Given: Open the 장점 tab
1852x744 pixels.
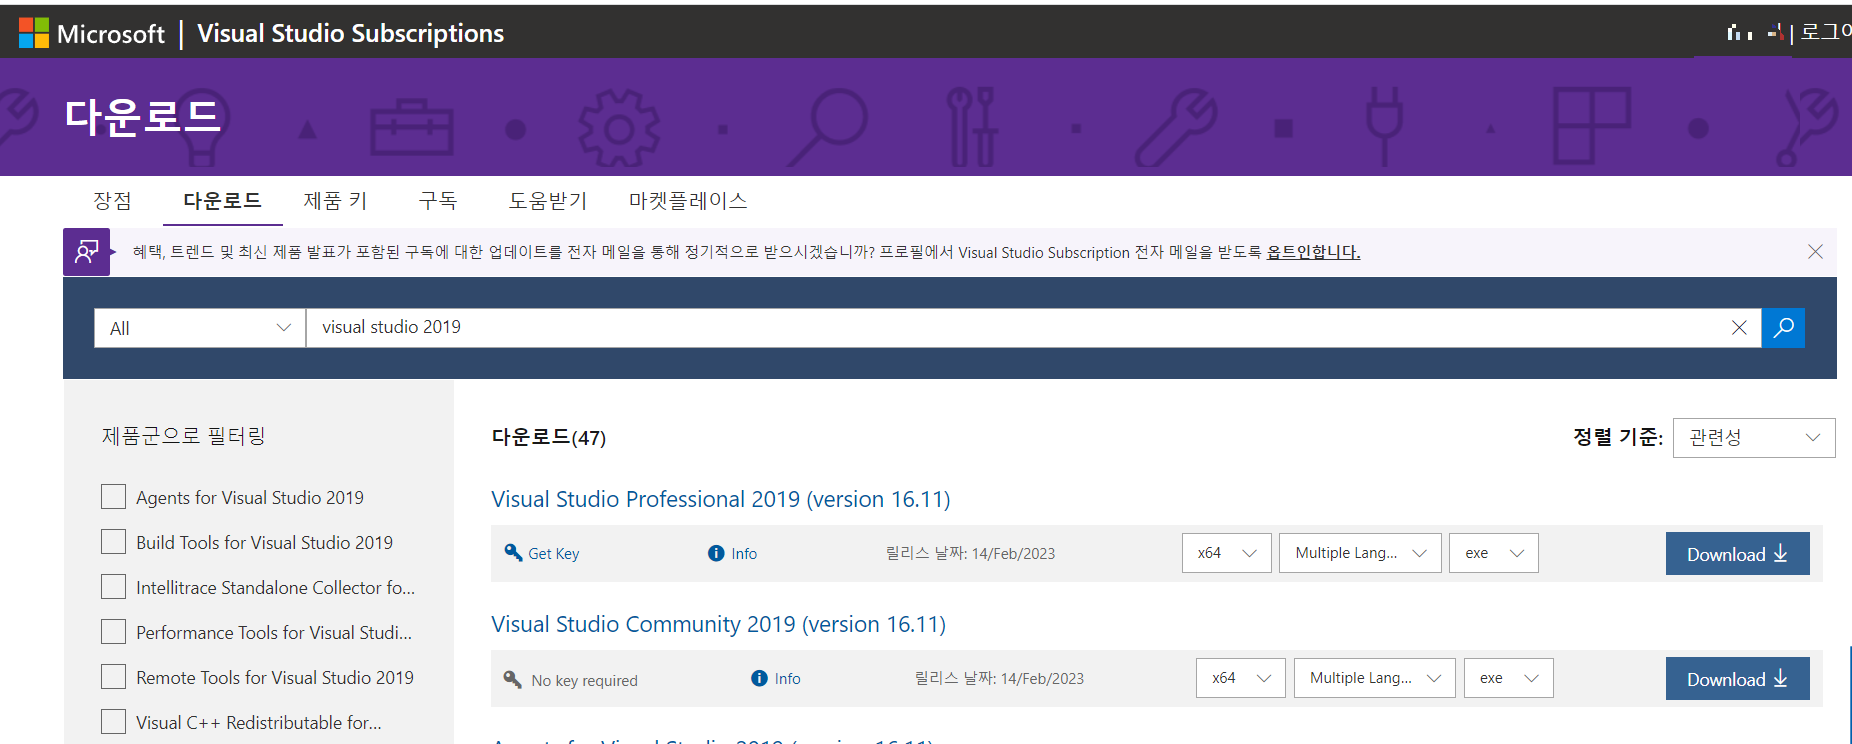Looking at the screenshot, I should pos(112,201).
